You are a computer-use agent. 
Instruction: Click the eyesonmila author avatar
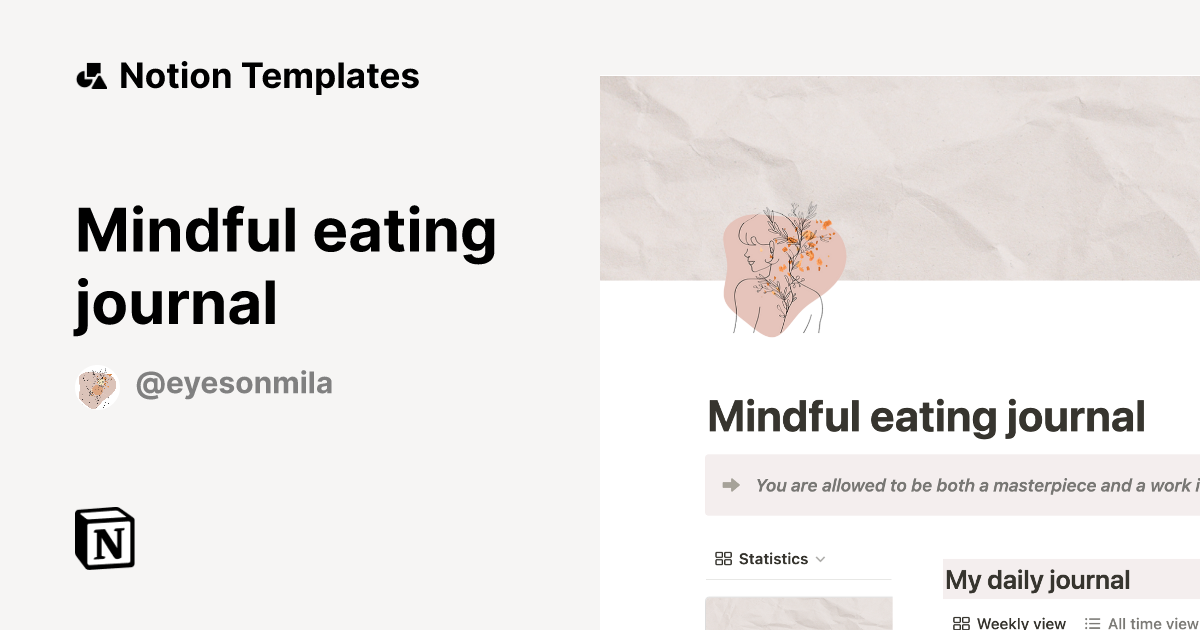tap(98, 387)
